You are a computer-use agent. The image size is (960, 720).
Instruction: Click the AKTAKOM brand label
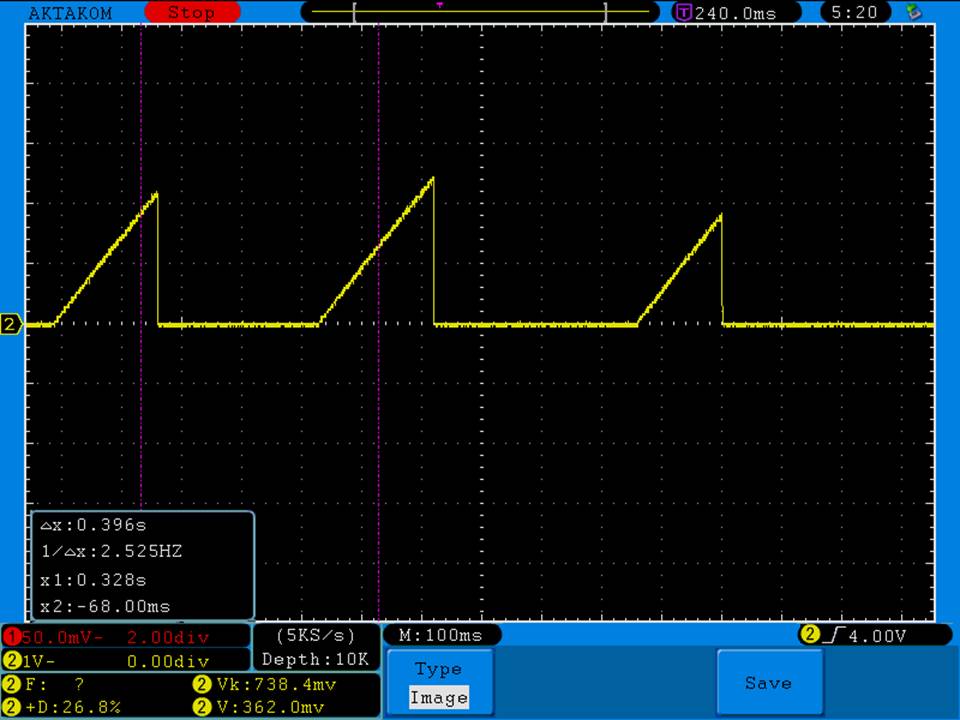70,13
